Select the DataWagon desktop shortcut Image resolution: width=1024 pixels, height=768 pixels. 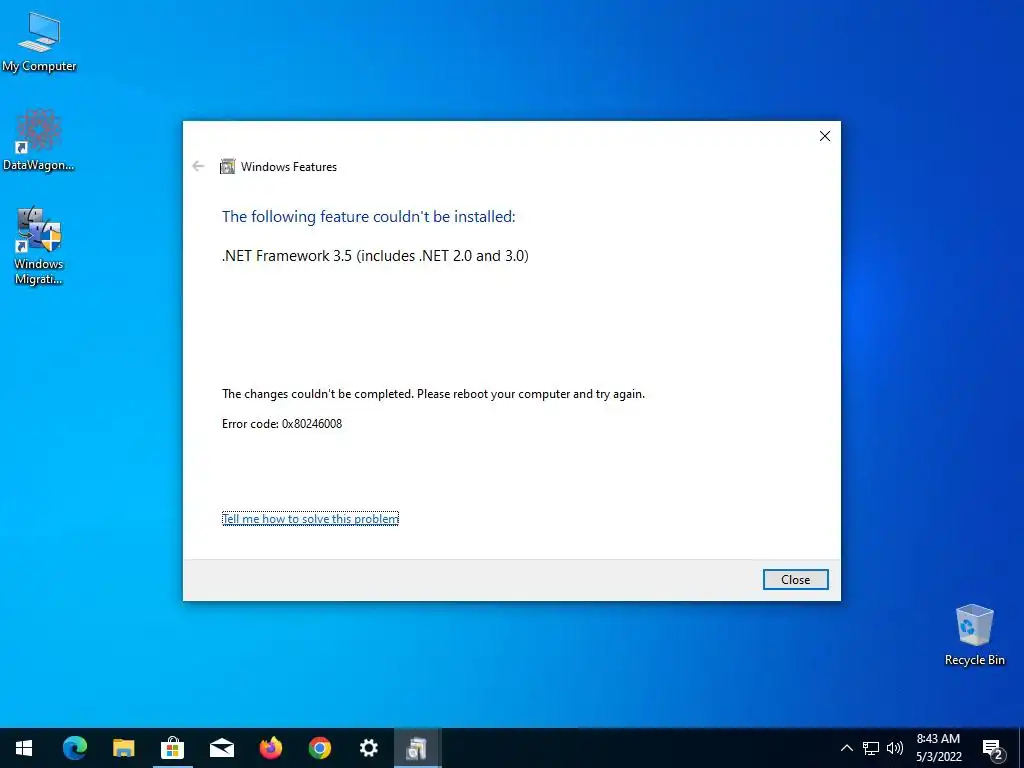coord(39,140)
